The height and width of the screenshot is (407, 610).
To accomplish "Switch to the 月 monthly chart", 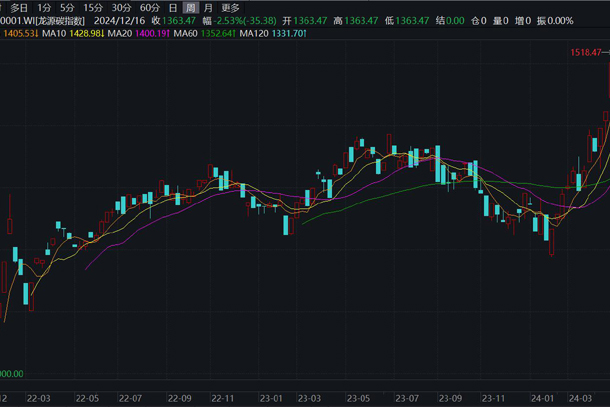I will tap(207, 7).
